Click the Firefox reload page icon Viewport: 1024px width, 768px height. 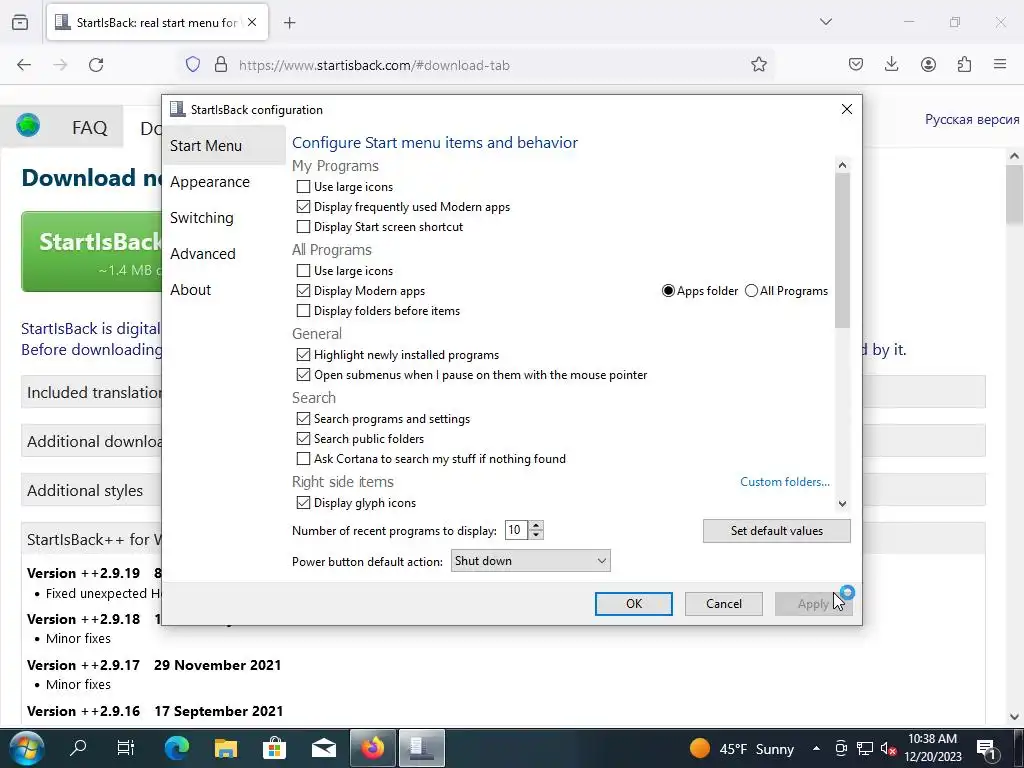(96, 65)
